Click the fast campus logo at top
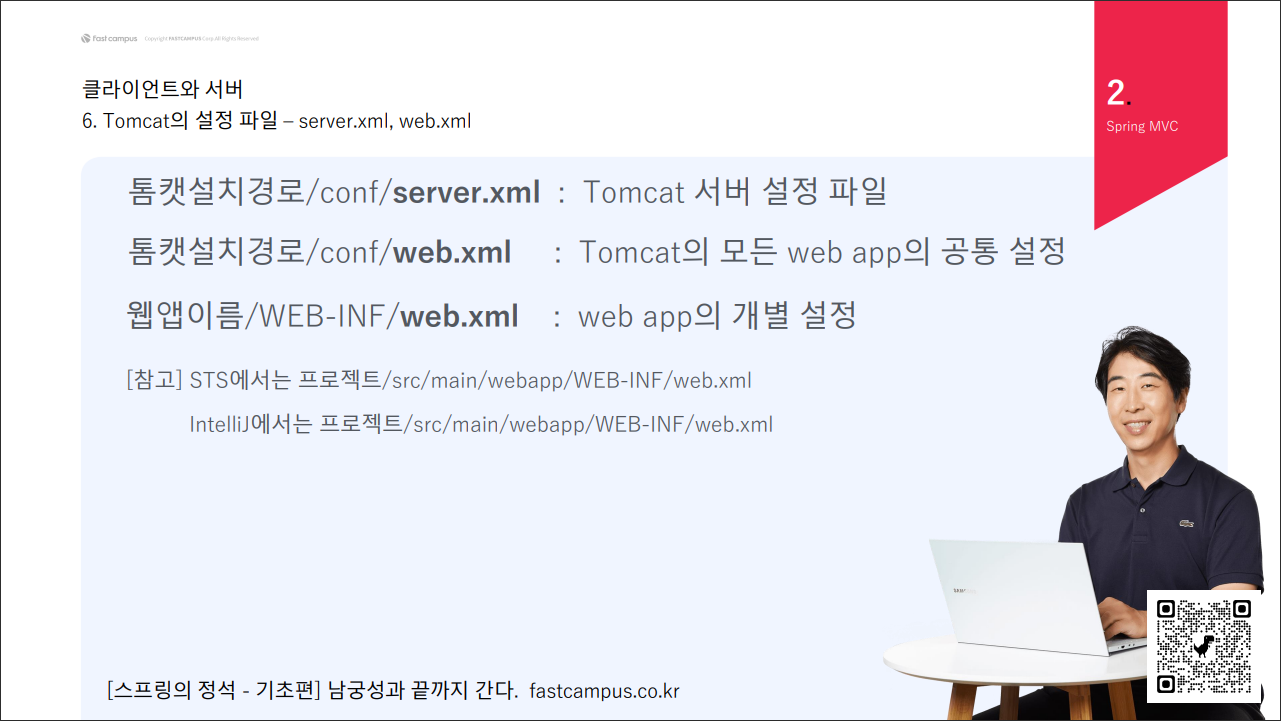This screenshot has height=721, width=1281. point(109,39)
